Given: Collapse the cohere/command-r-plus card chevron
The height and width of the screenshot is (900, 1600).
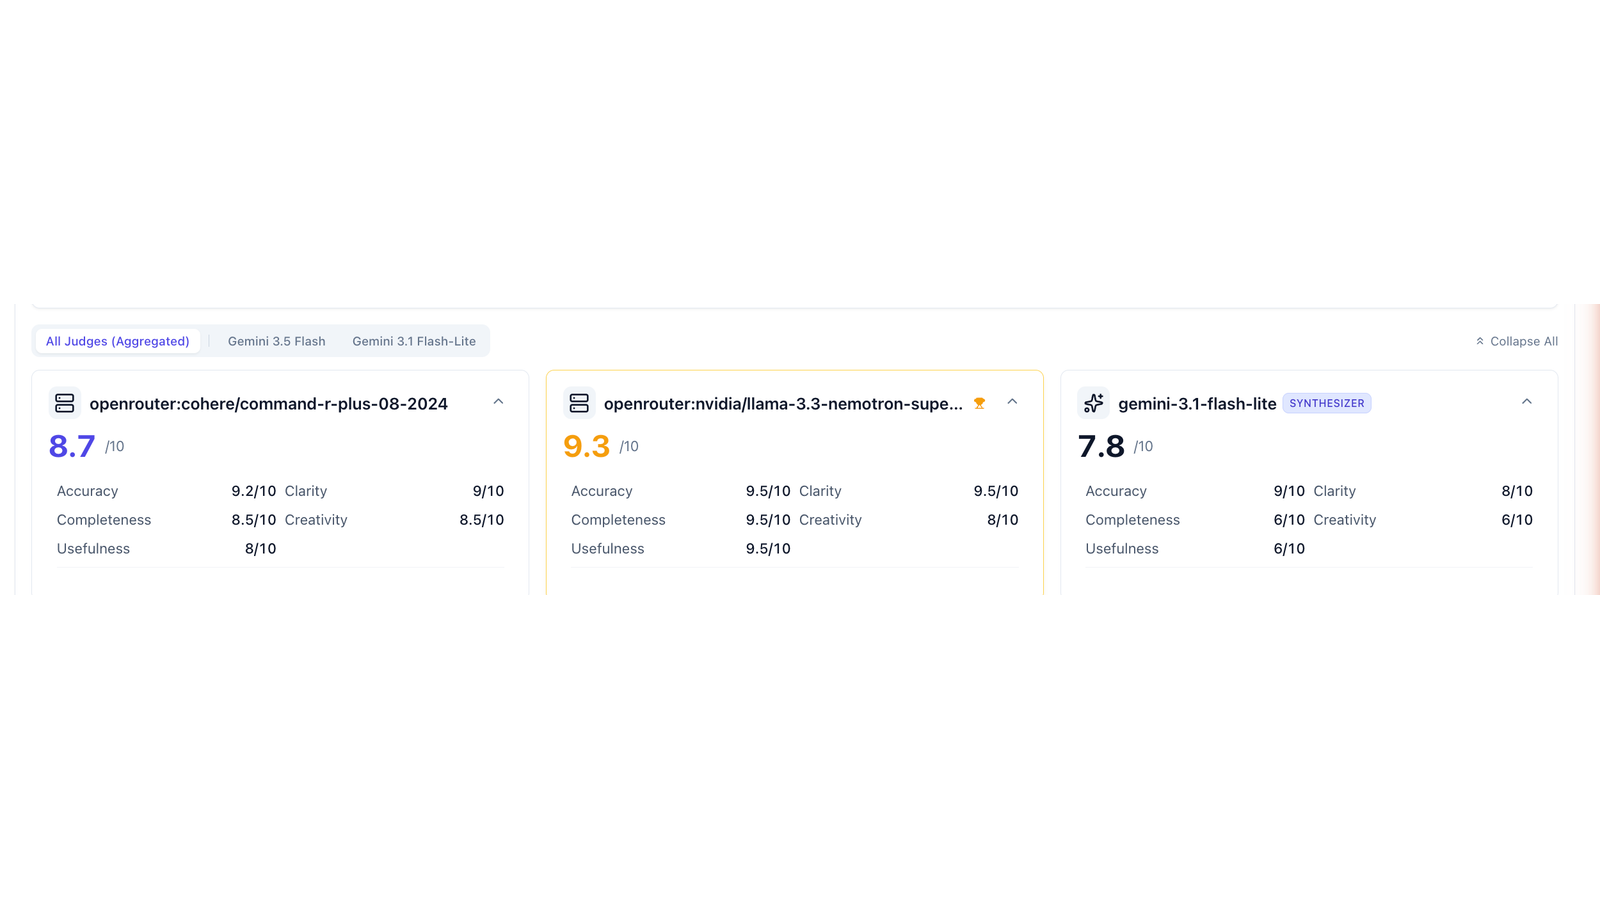Looking at the screenshot, I should click(x=498, y=402).
